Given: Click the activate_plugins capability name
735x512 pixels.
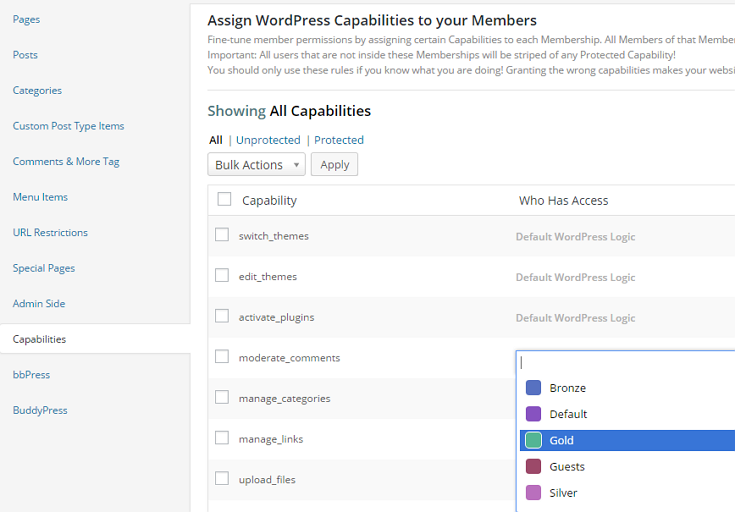Looking at the screenshot, I should [x=277, y=318].
